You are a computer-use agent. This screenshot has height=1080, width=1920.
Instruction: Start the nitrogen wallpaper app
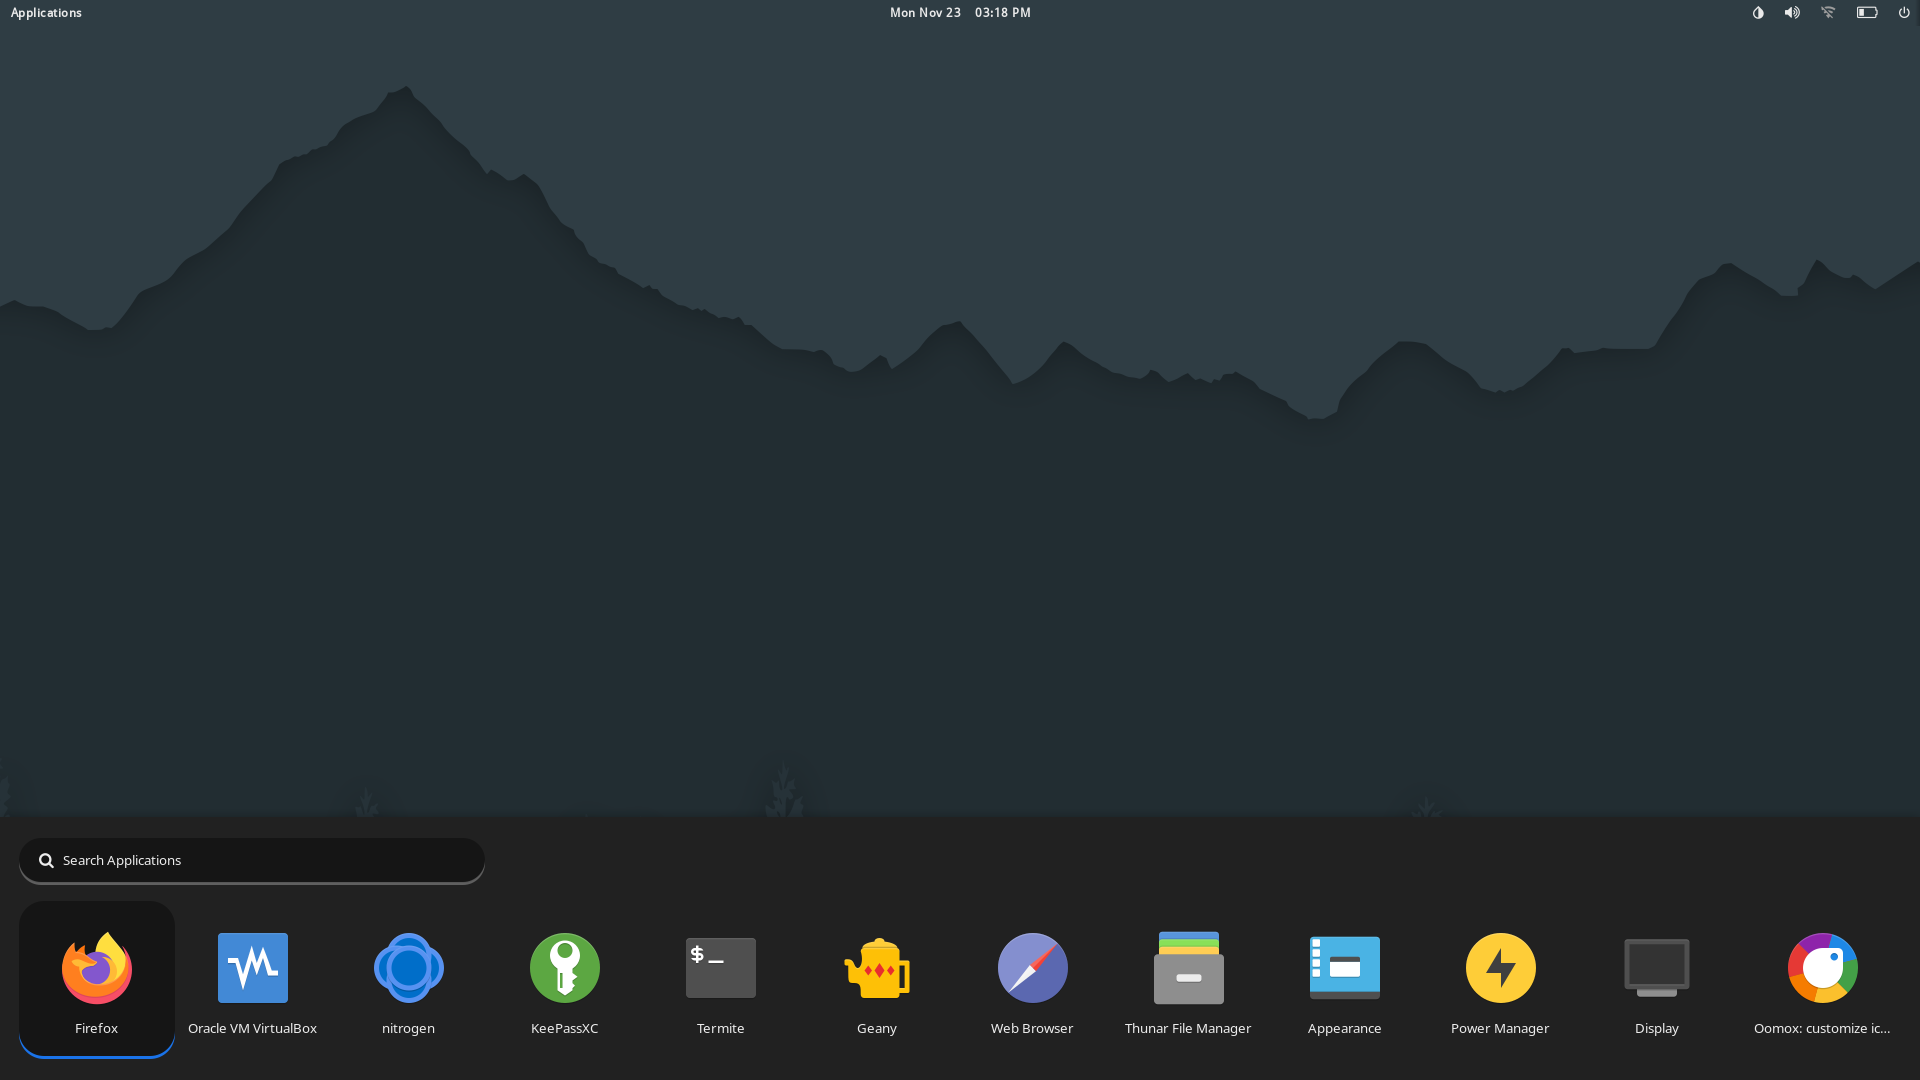(408, 968)
